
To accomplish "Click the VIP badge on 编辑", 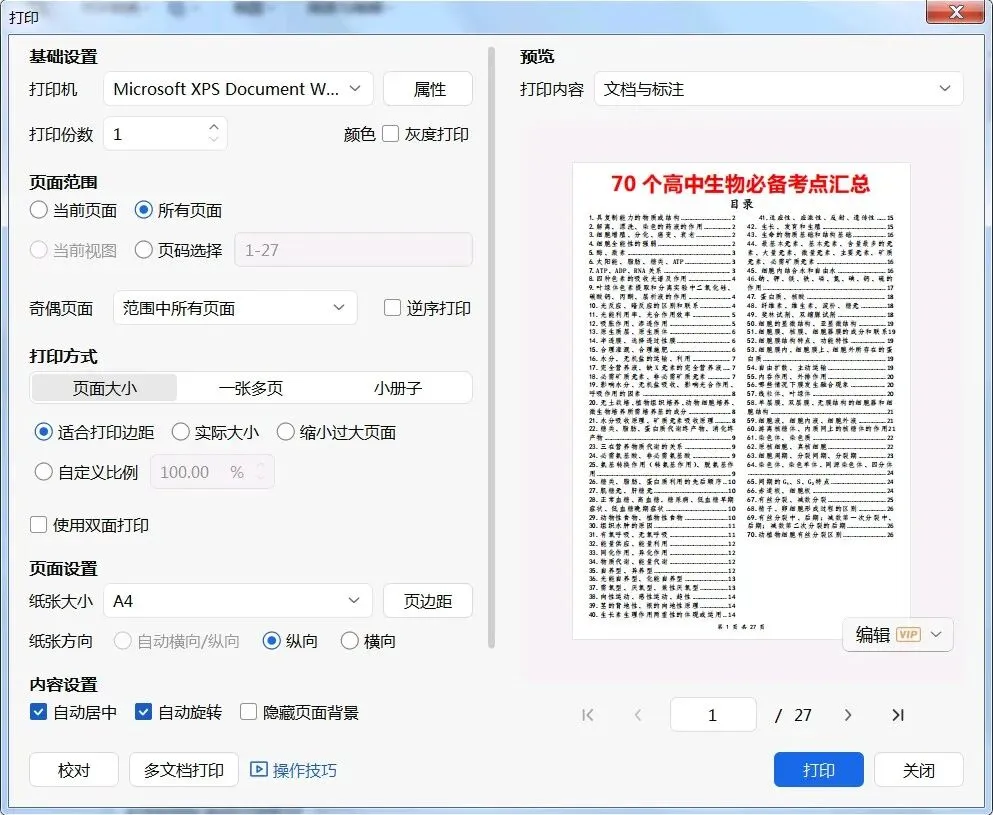I will [908, 635].
